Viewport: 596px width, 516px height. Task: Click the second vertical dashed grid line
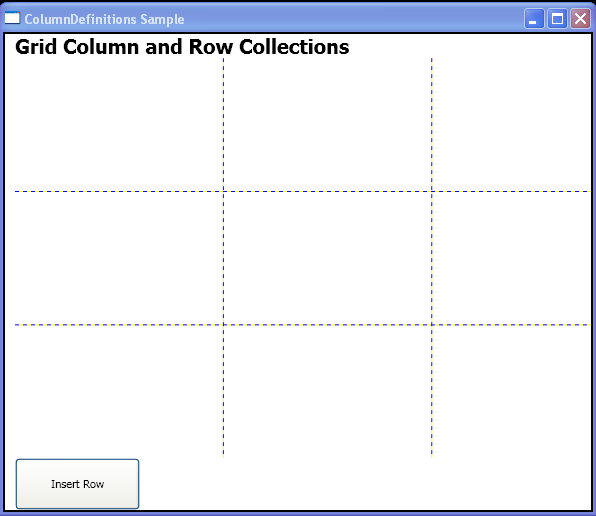pos(432,258)
